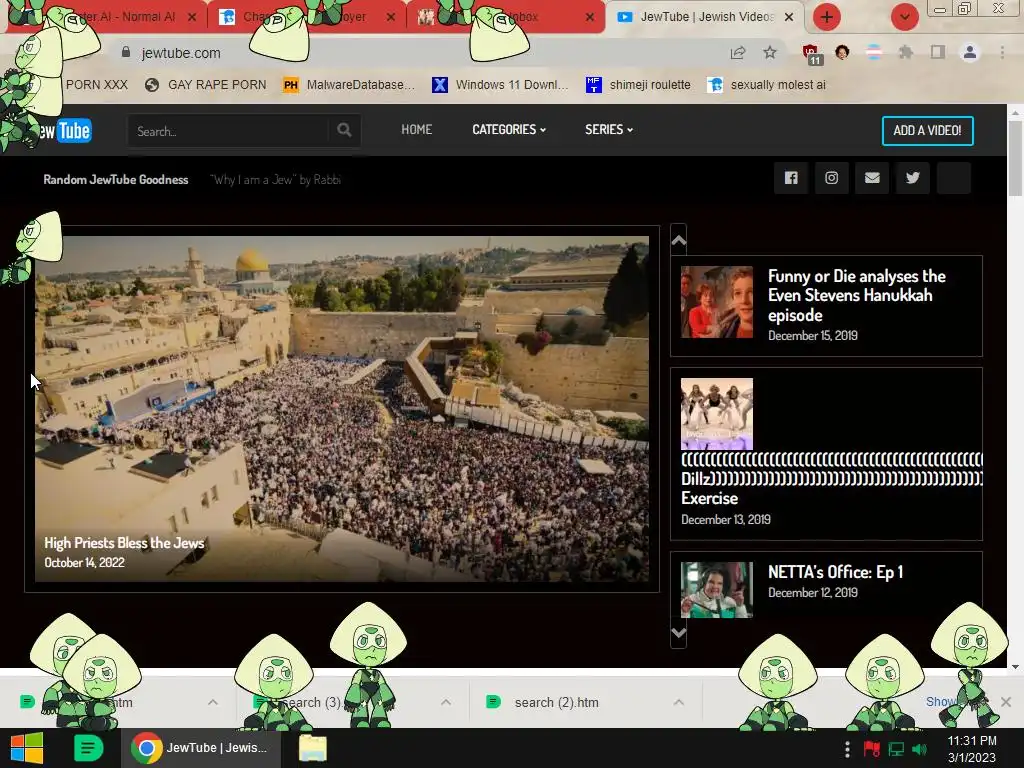Click the JewTube Chrome taskbar button
The width and height of the screenshot is (1024, 768).
tap(201, 748)
